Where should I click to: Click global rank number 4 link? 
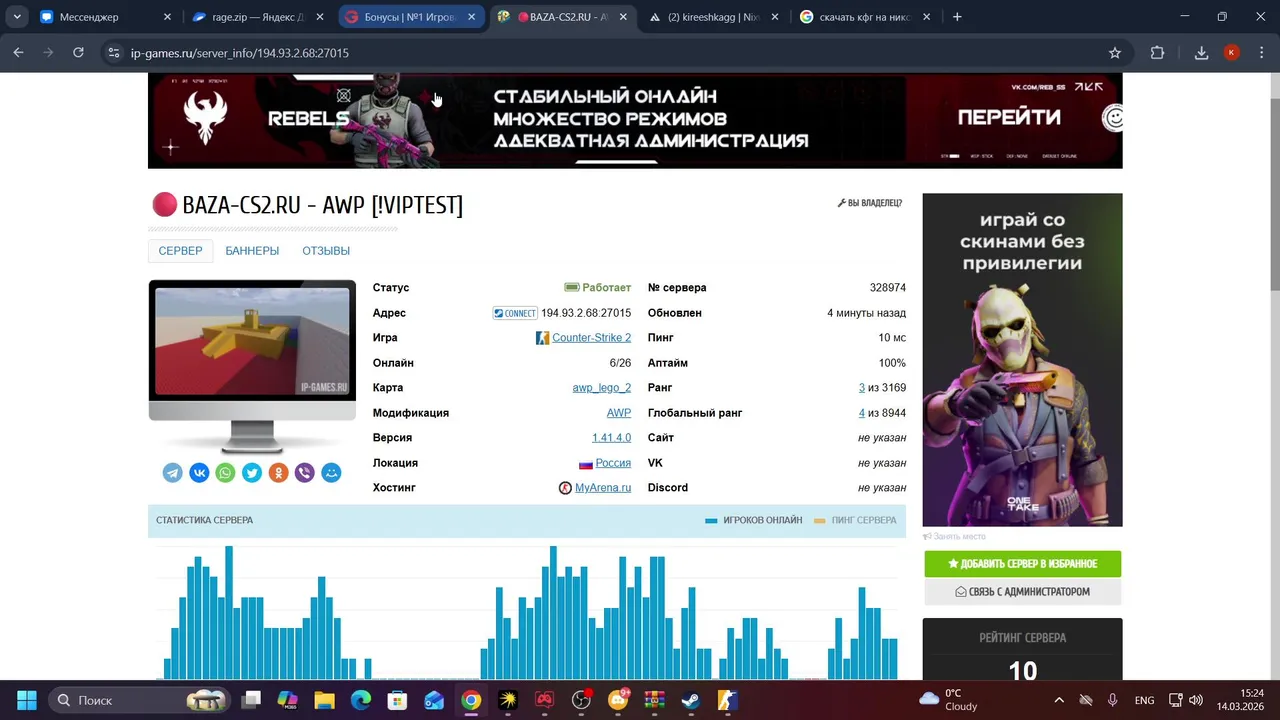(x=861, y=413)
